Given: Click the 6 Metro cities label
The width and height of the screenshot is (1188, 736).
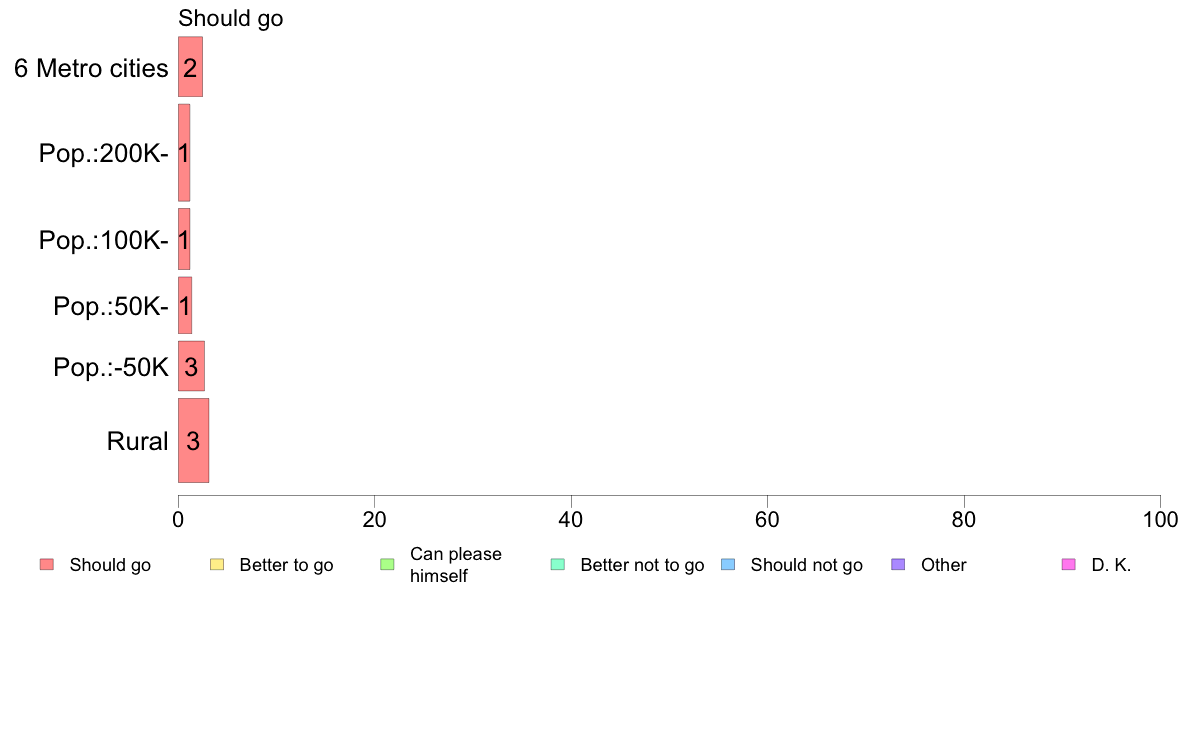Looking at the screenshot, I should (91, 68).
